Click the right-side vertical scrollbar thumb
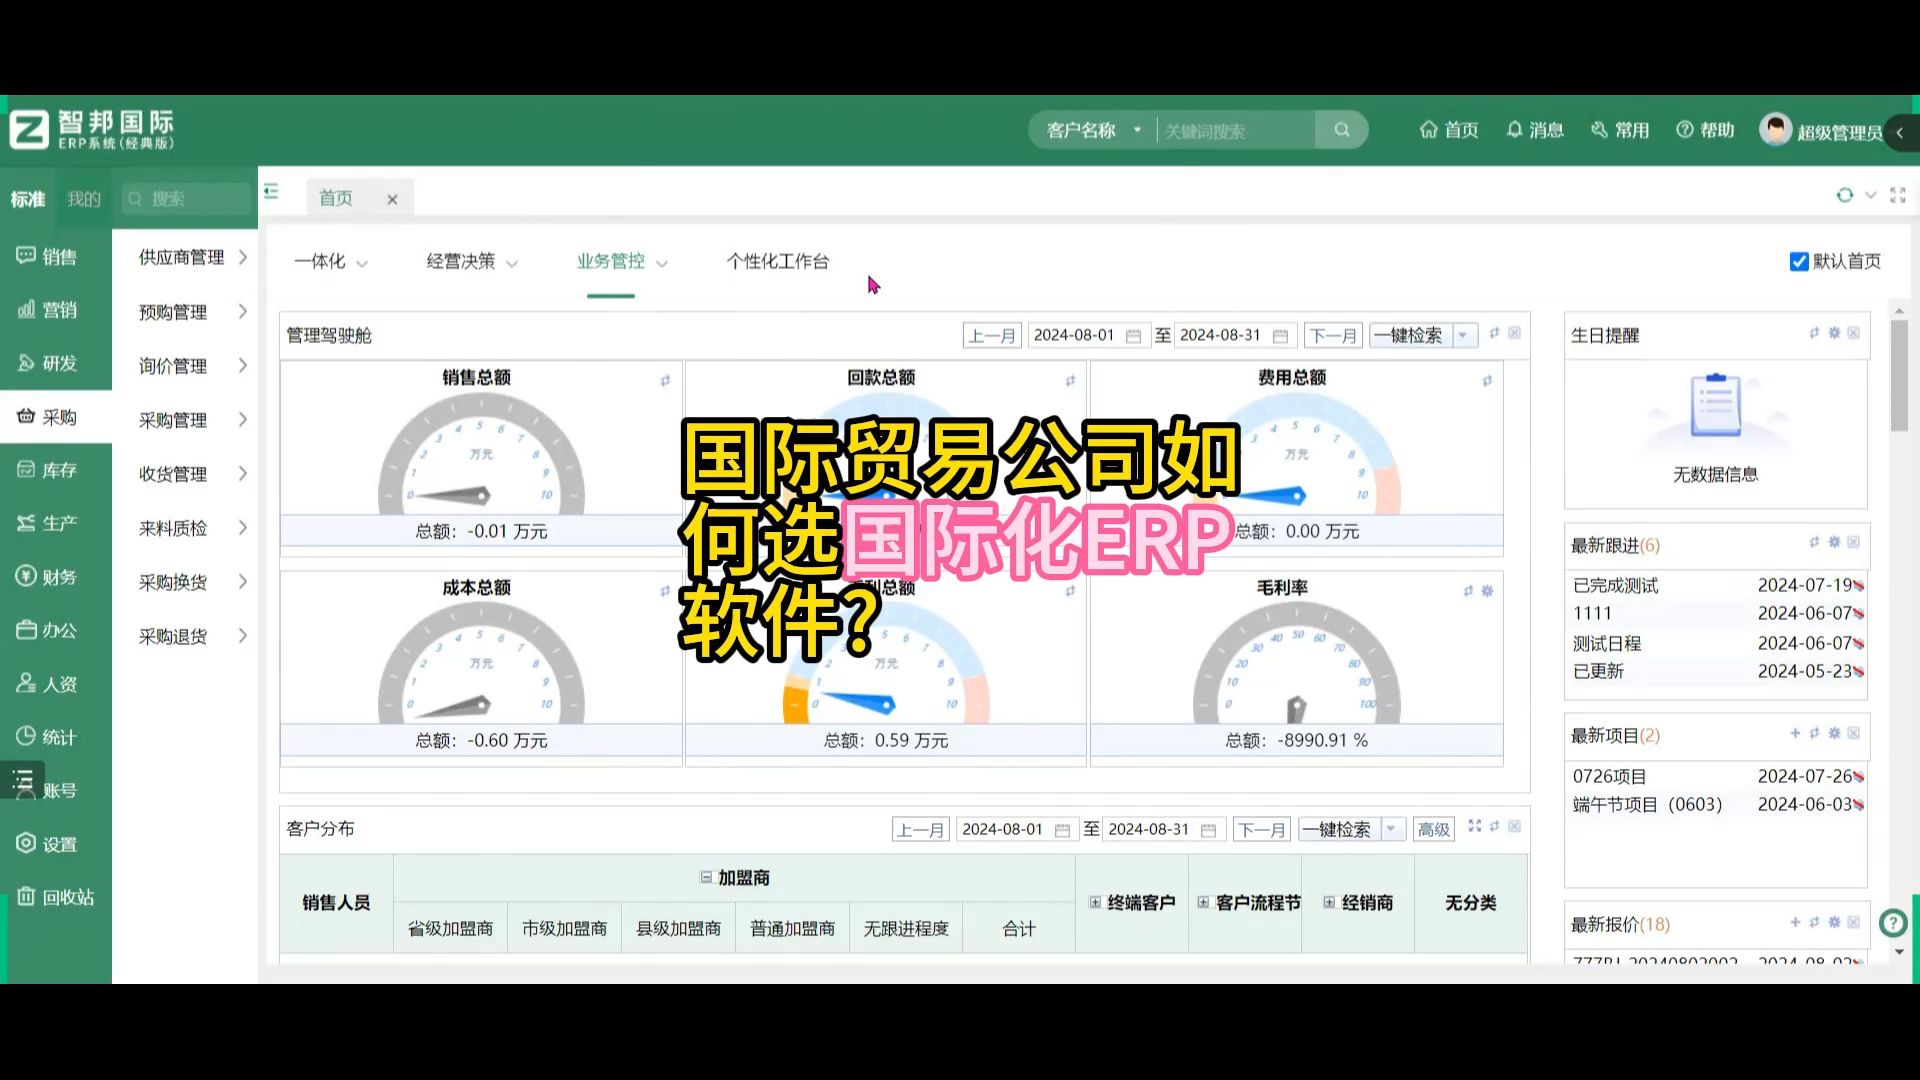 (x=1899, y=375)
